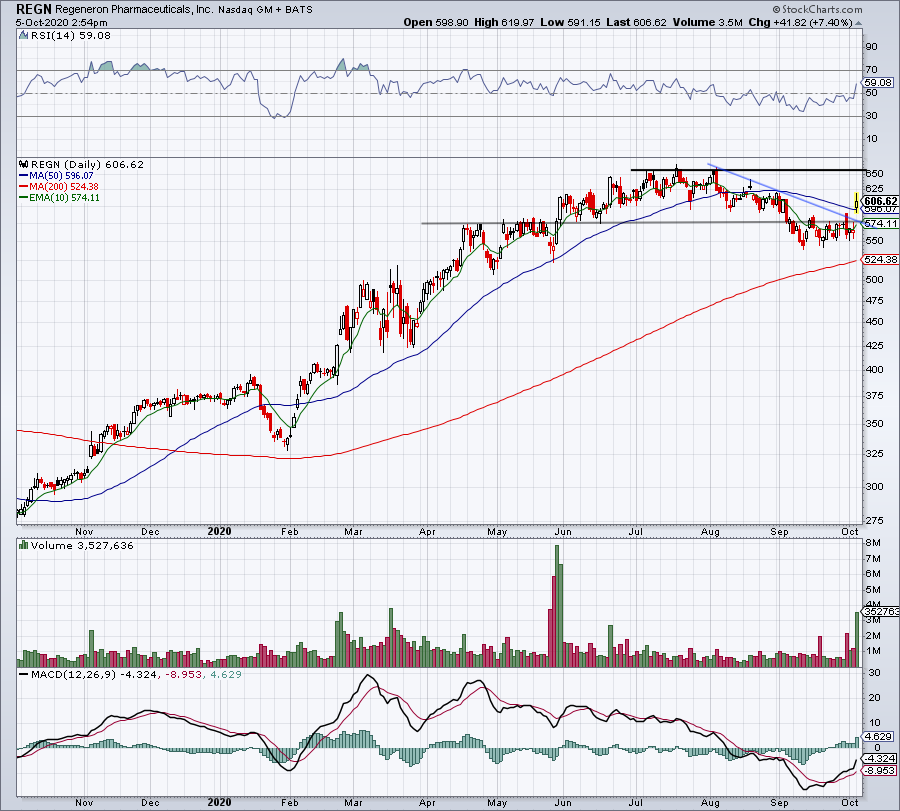Click the MA(200) 524.38 legend label

64,187
